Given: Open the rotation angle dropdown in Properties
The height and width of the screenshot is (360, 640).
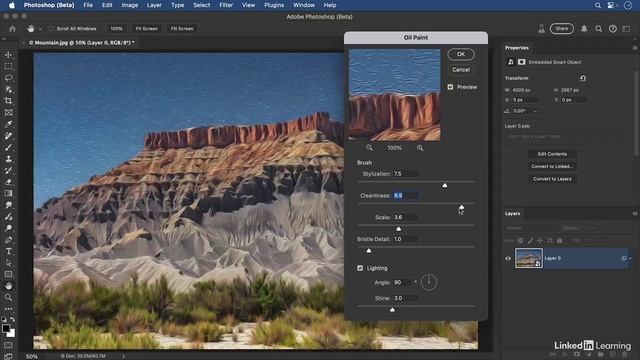Looking at the screenshot, I should click(535, 111).
